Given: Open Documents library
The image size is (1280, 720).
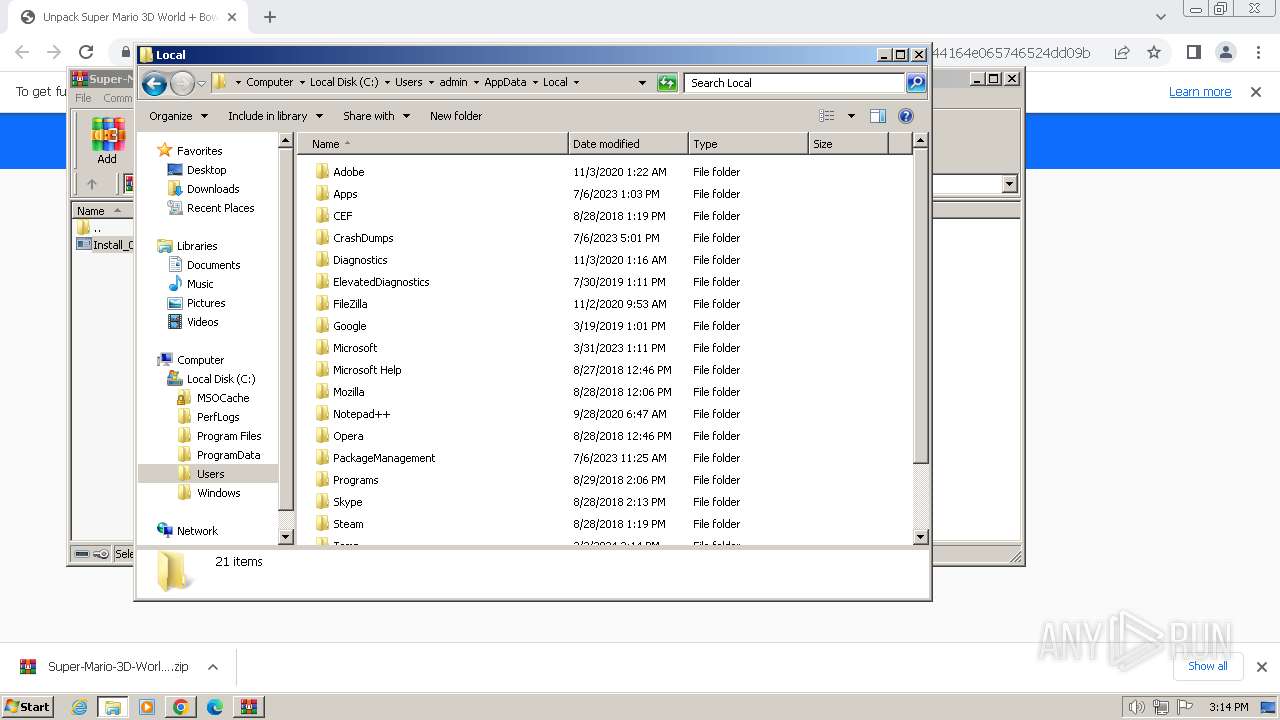Looking at the screenshot, I should [213, 265].
